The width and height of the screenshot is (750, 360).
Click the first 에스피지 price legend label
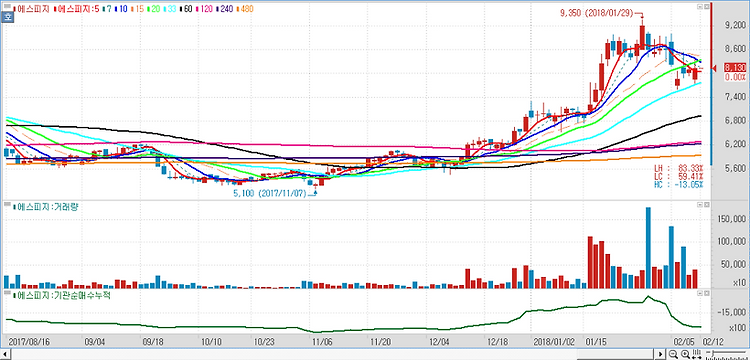pyautogui.click(x=32, y=9)
